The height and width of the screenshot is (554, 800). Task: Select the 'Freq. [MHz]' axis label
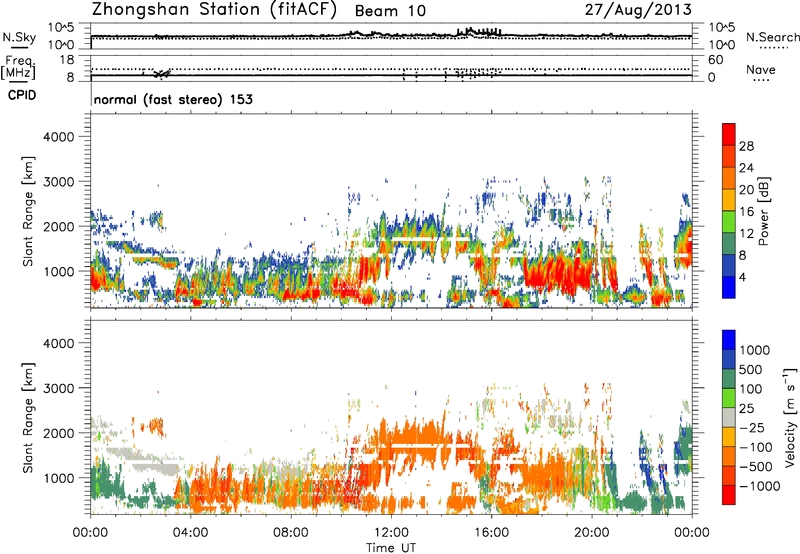point(18,68)
